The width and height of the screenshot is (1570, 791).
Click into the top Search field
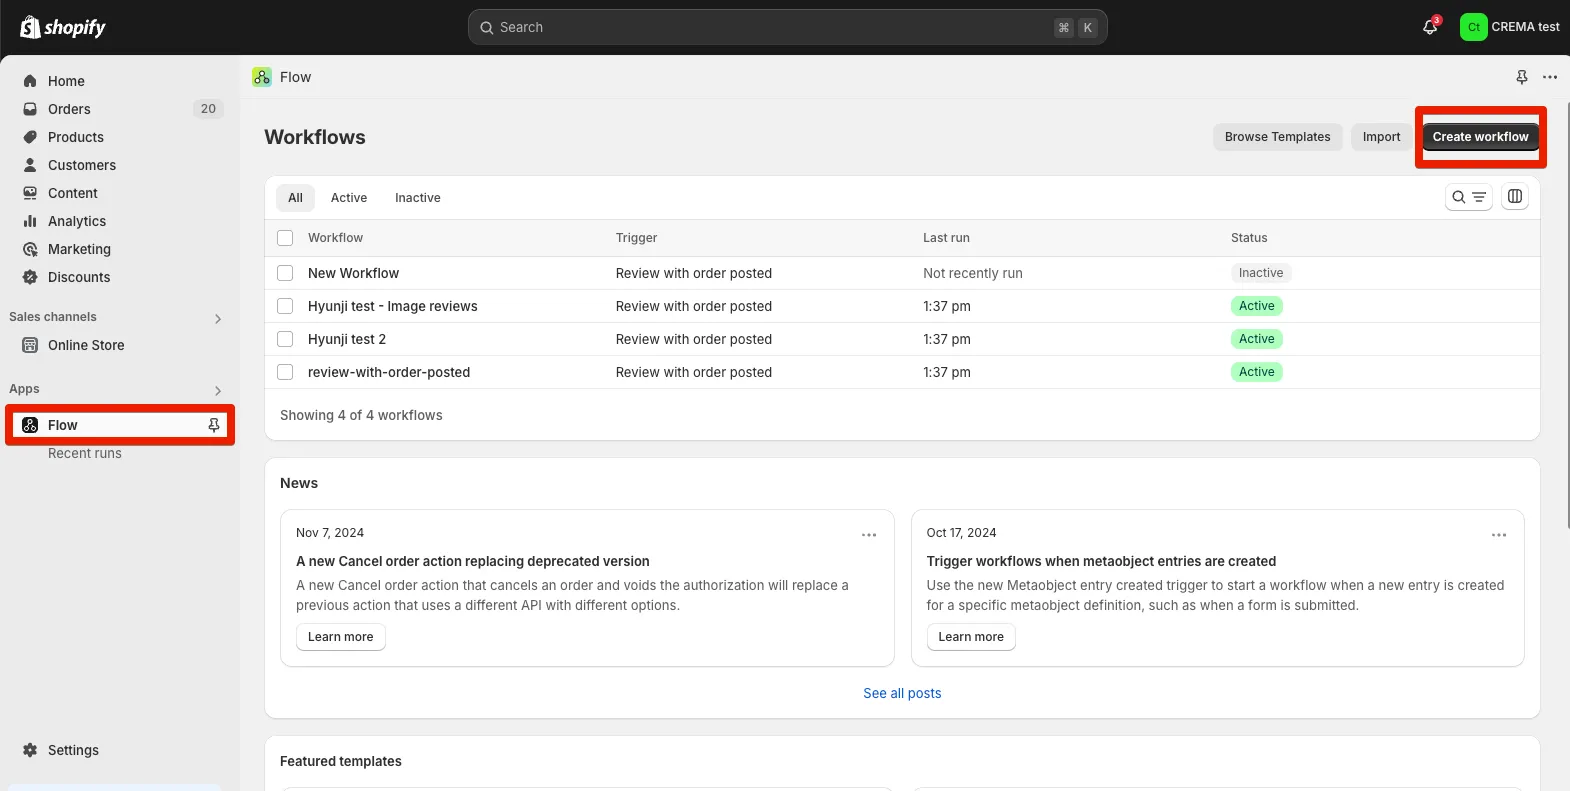pos(770,27)
